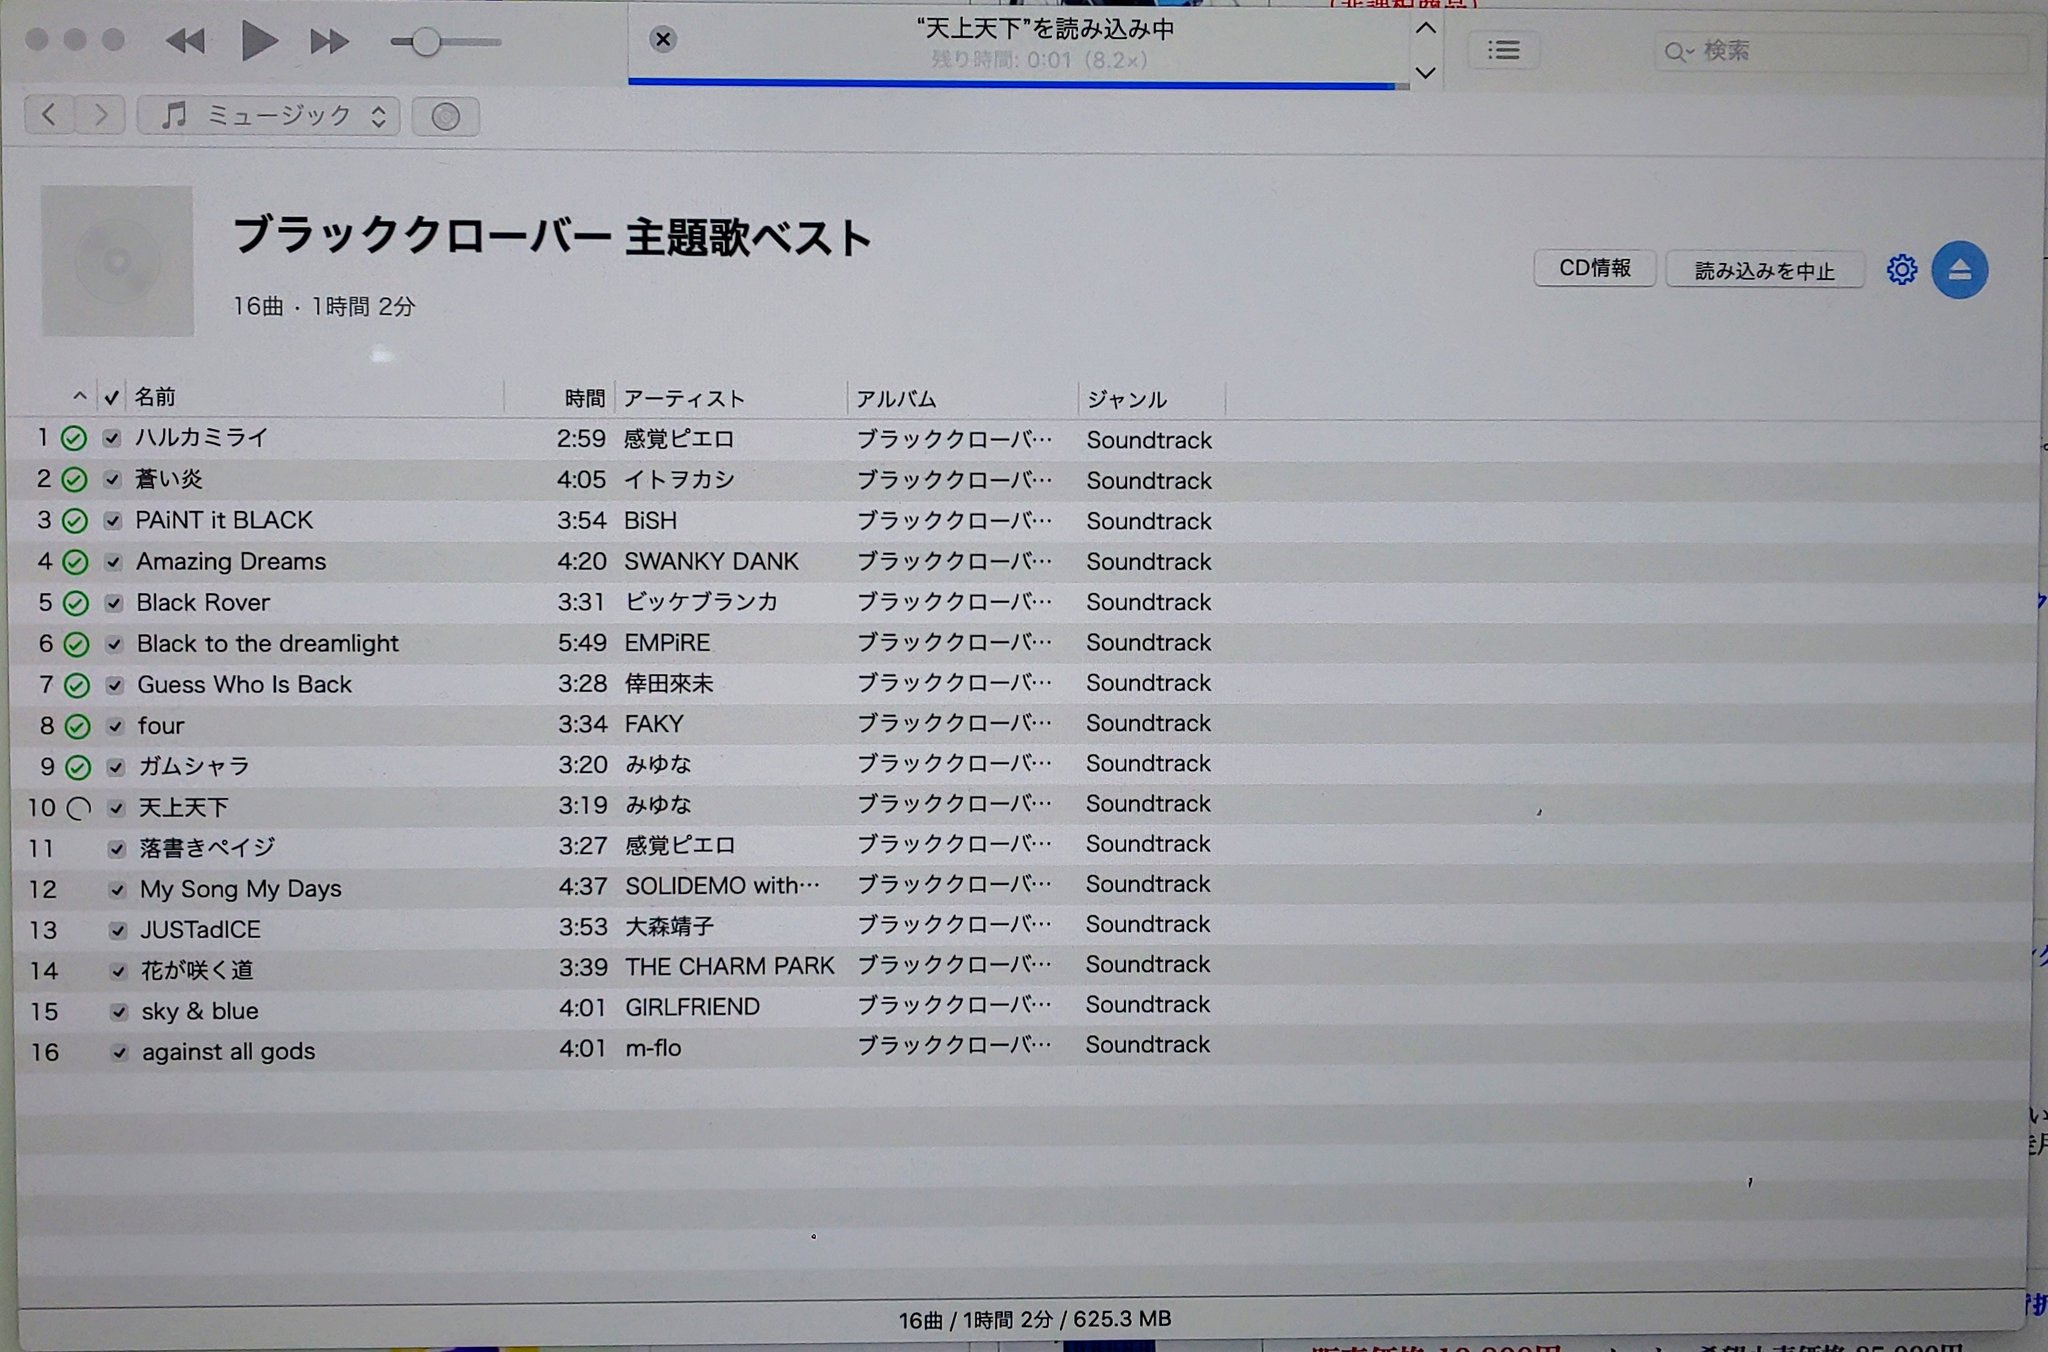Uncheck the Amazing Dreams checkbox

click(114, 561)
